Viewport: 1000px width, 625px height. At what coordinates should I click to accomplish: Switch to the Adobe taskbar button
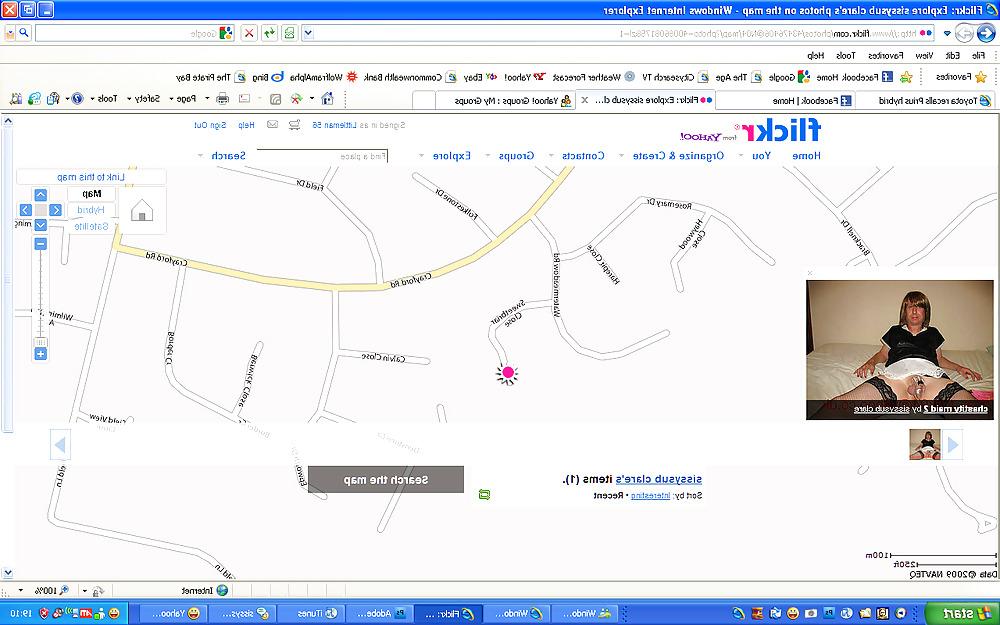(x=379, y=614)
